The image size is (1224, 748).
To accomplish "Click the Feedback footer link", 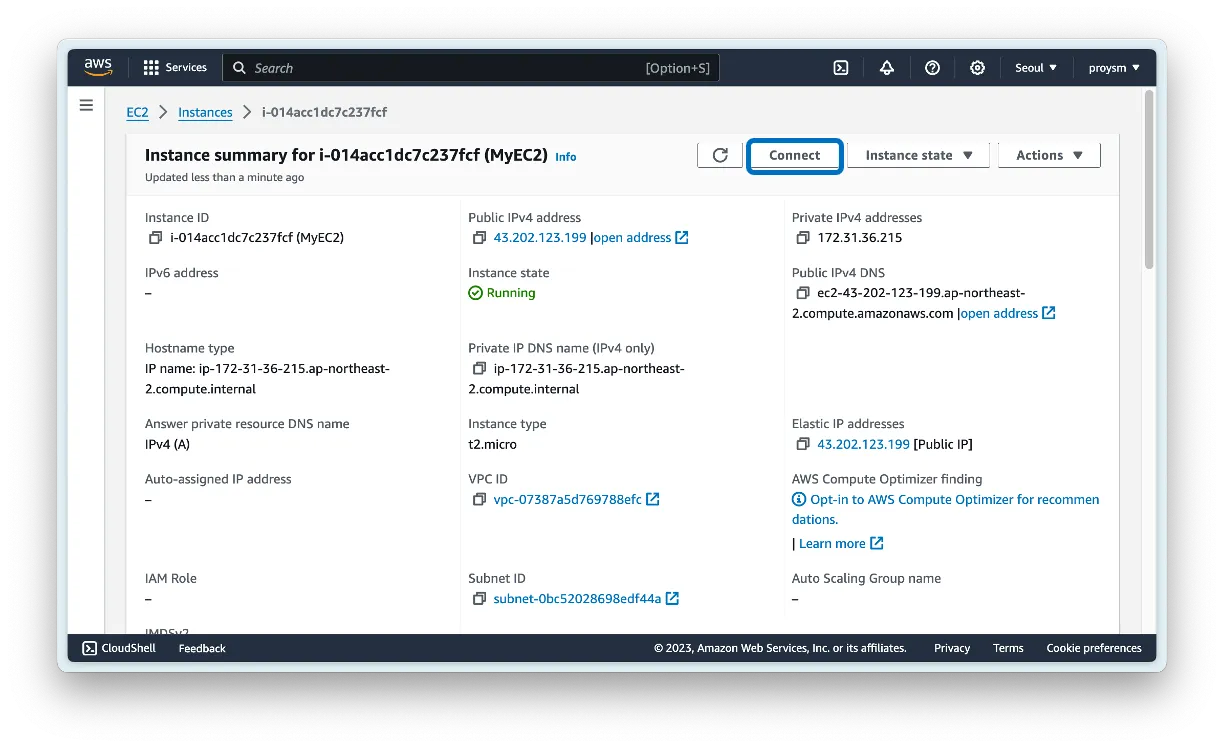I will [x=202, y=648].
